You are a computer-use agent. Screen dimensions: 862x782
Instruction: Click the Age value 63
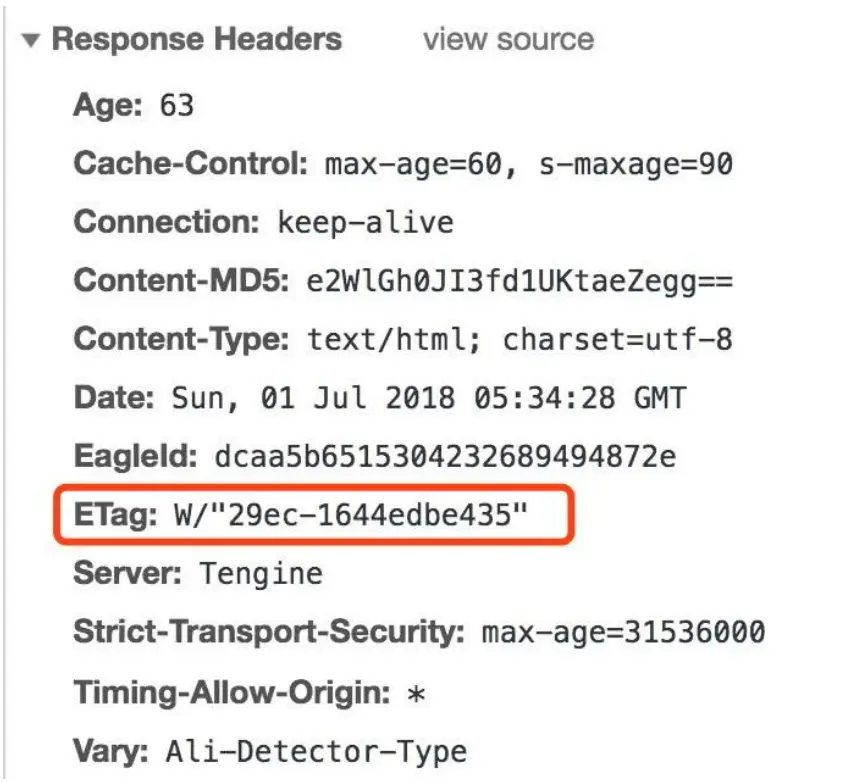177,104
